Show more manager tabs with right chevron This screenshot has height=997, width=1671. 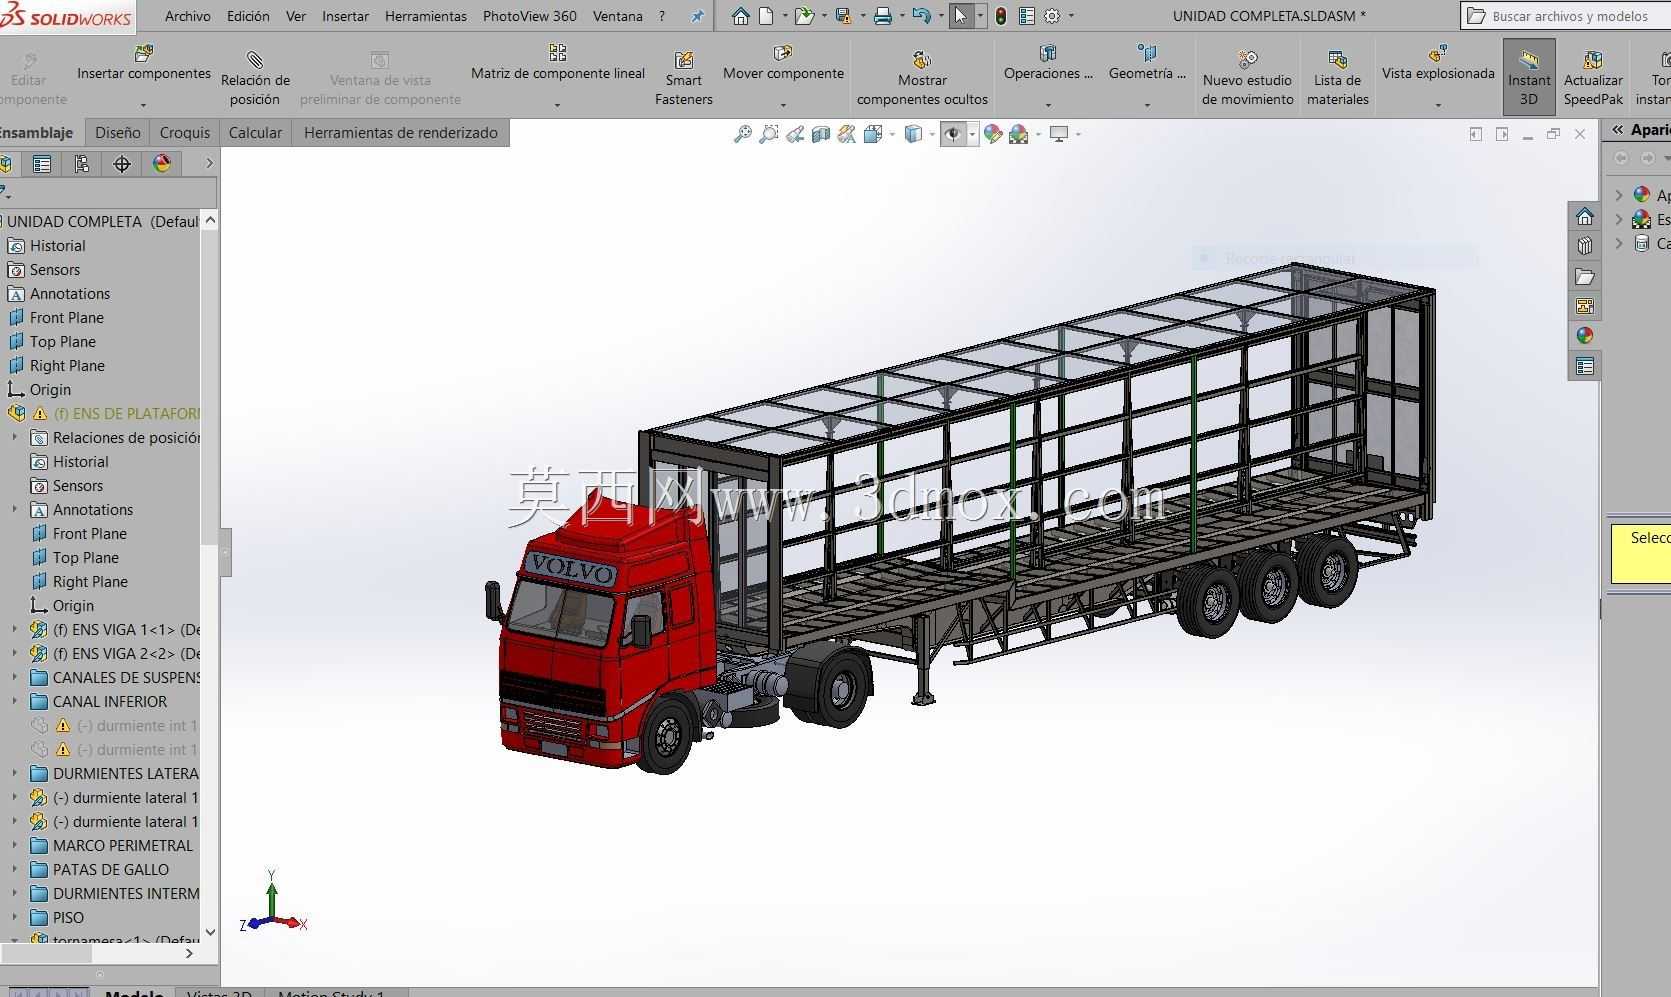pyautogui.click(x=209, y=164)
